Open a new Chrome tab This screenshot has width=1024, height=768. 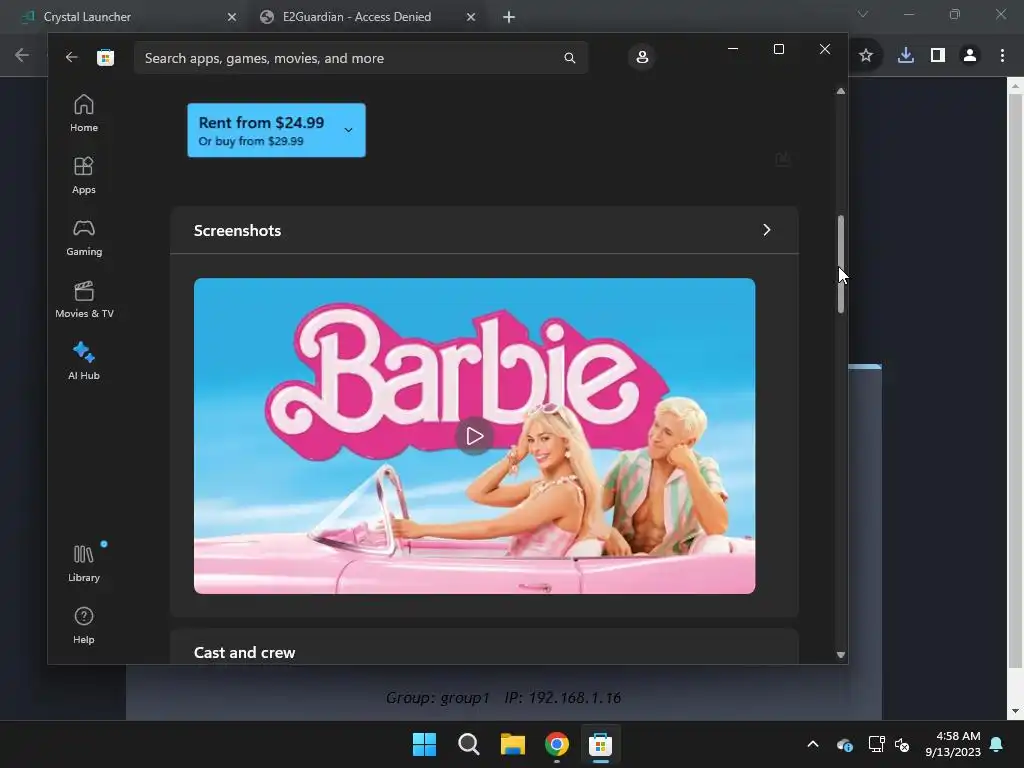pos(509,17)
